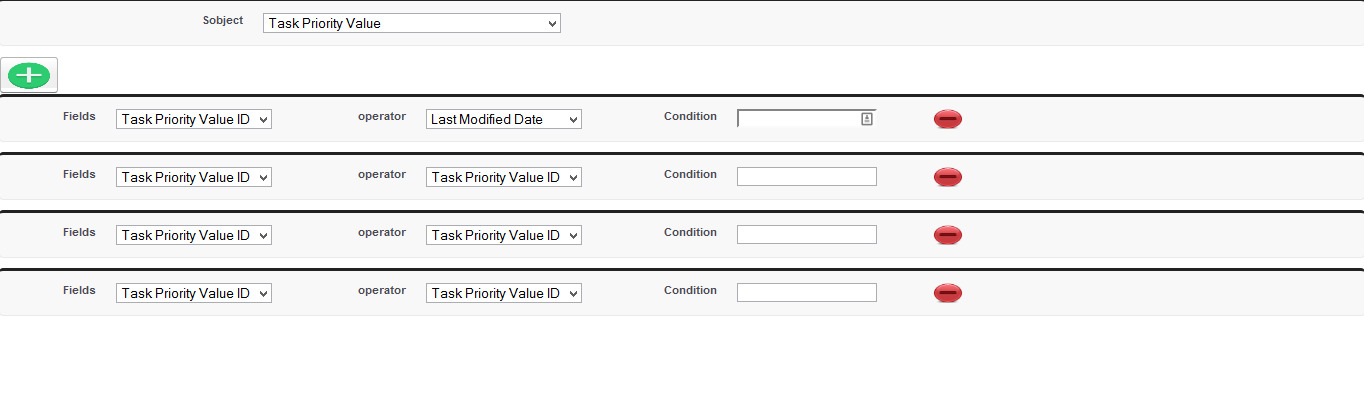This screenshot has height=400, width=1364.
Task: Open the third row's Fields dropdown
Action: coord(193,235)
